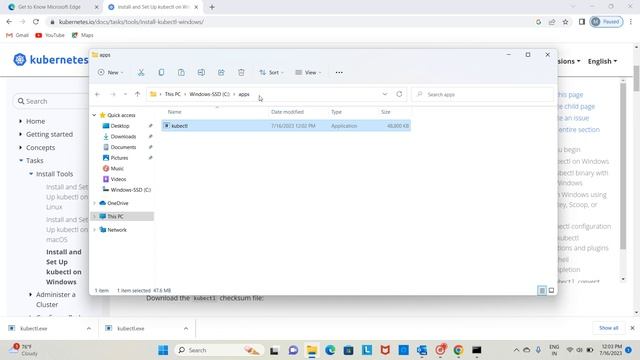
Task: Open Getting started docs link
Action: pos(49,134)
